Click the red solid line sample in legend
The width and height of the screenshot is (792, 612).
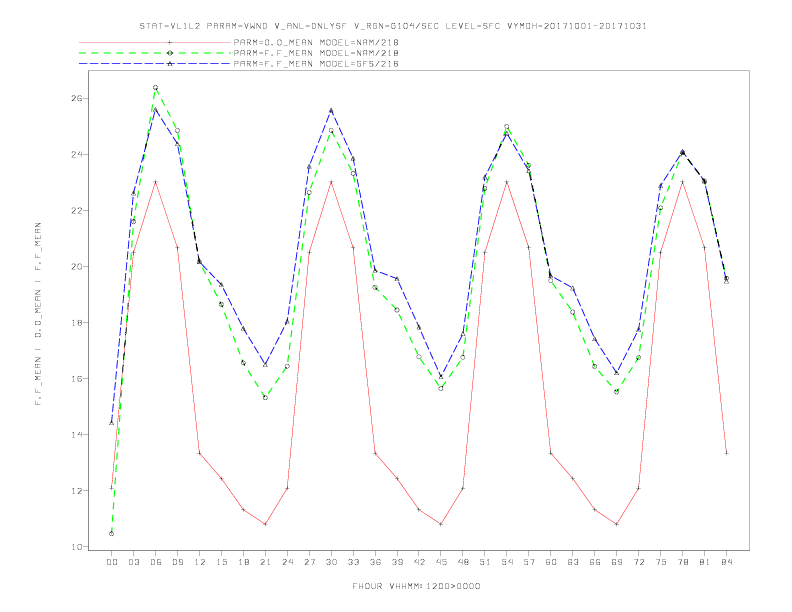coord(155,42)
